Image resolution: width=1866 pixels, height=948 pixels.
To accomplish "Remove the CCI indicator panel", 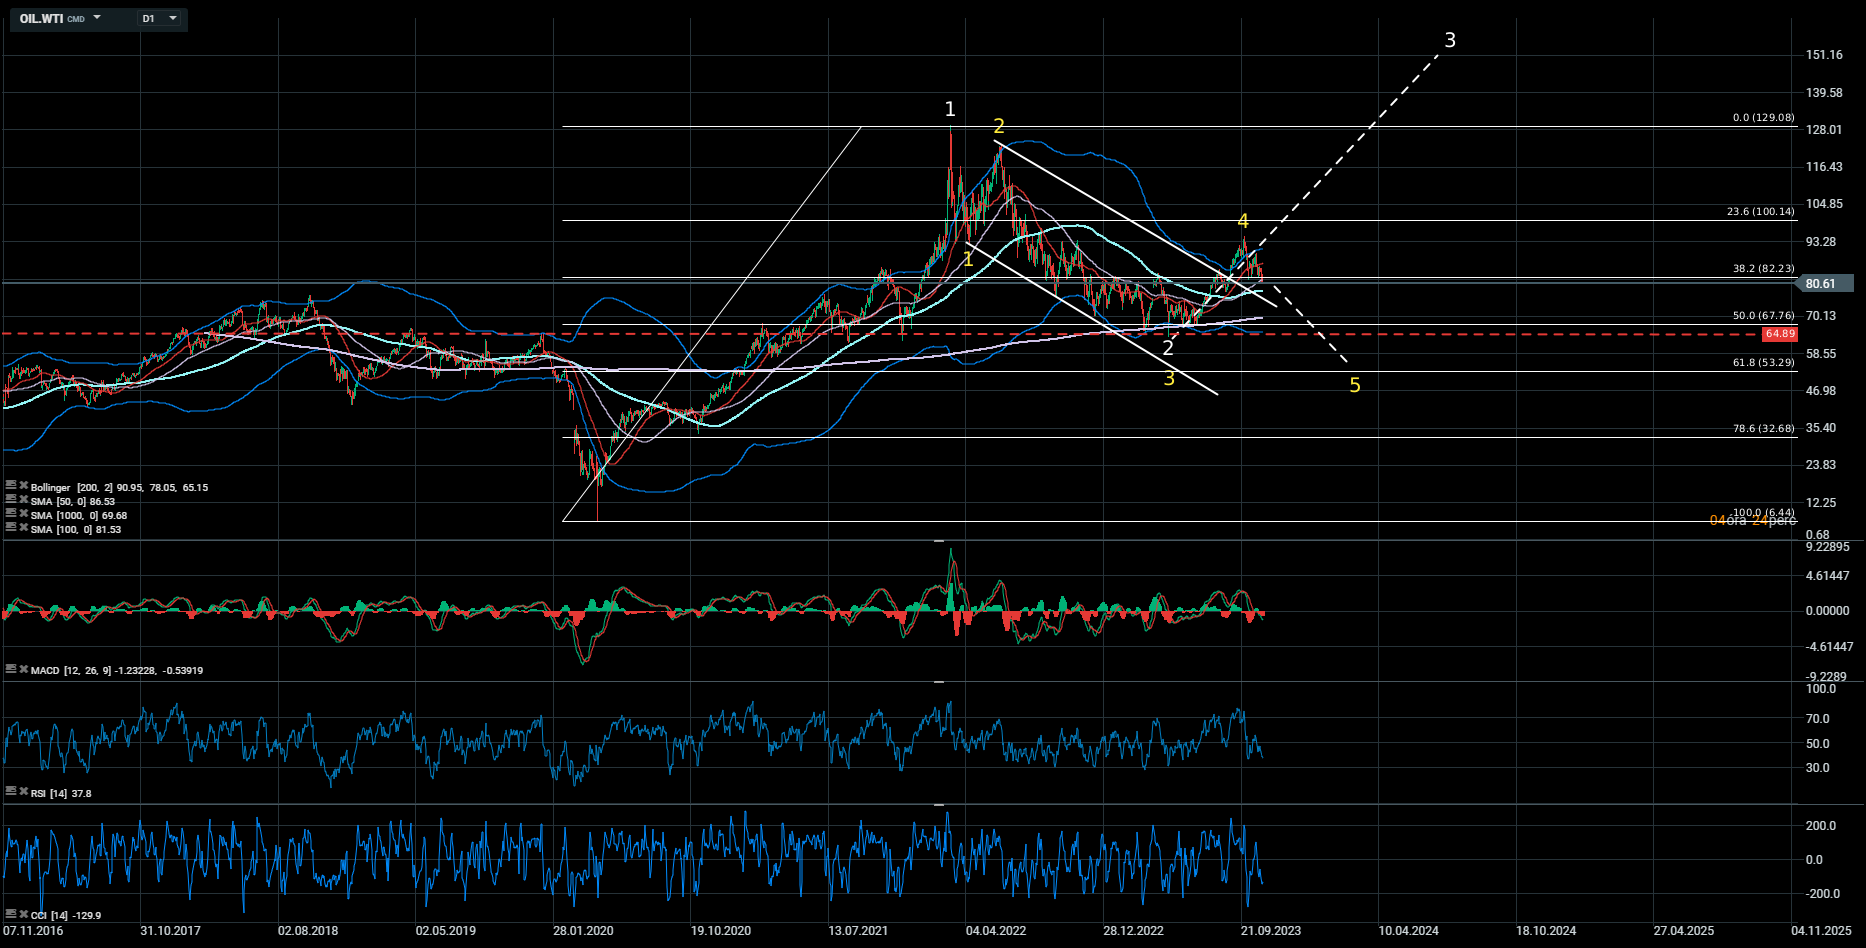I will click(23, 914).
